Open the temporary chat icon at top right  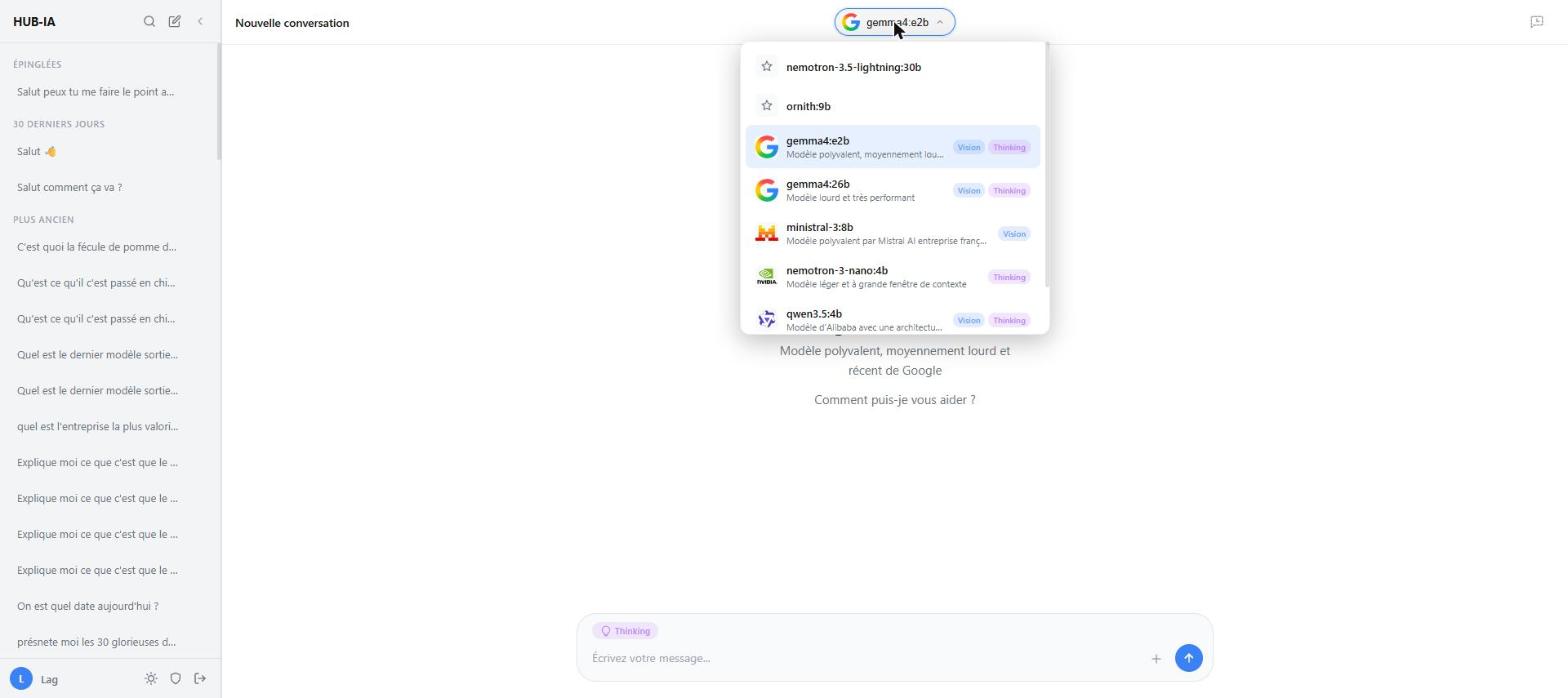[x=1537, y=22]
